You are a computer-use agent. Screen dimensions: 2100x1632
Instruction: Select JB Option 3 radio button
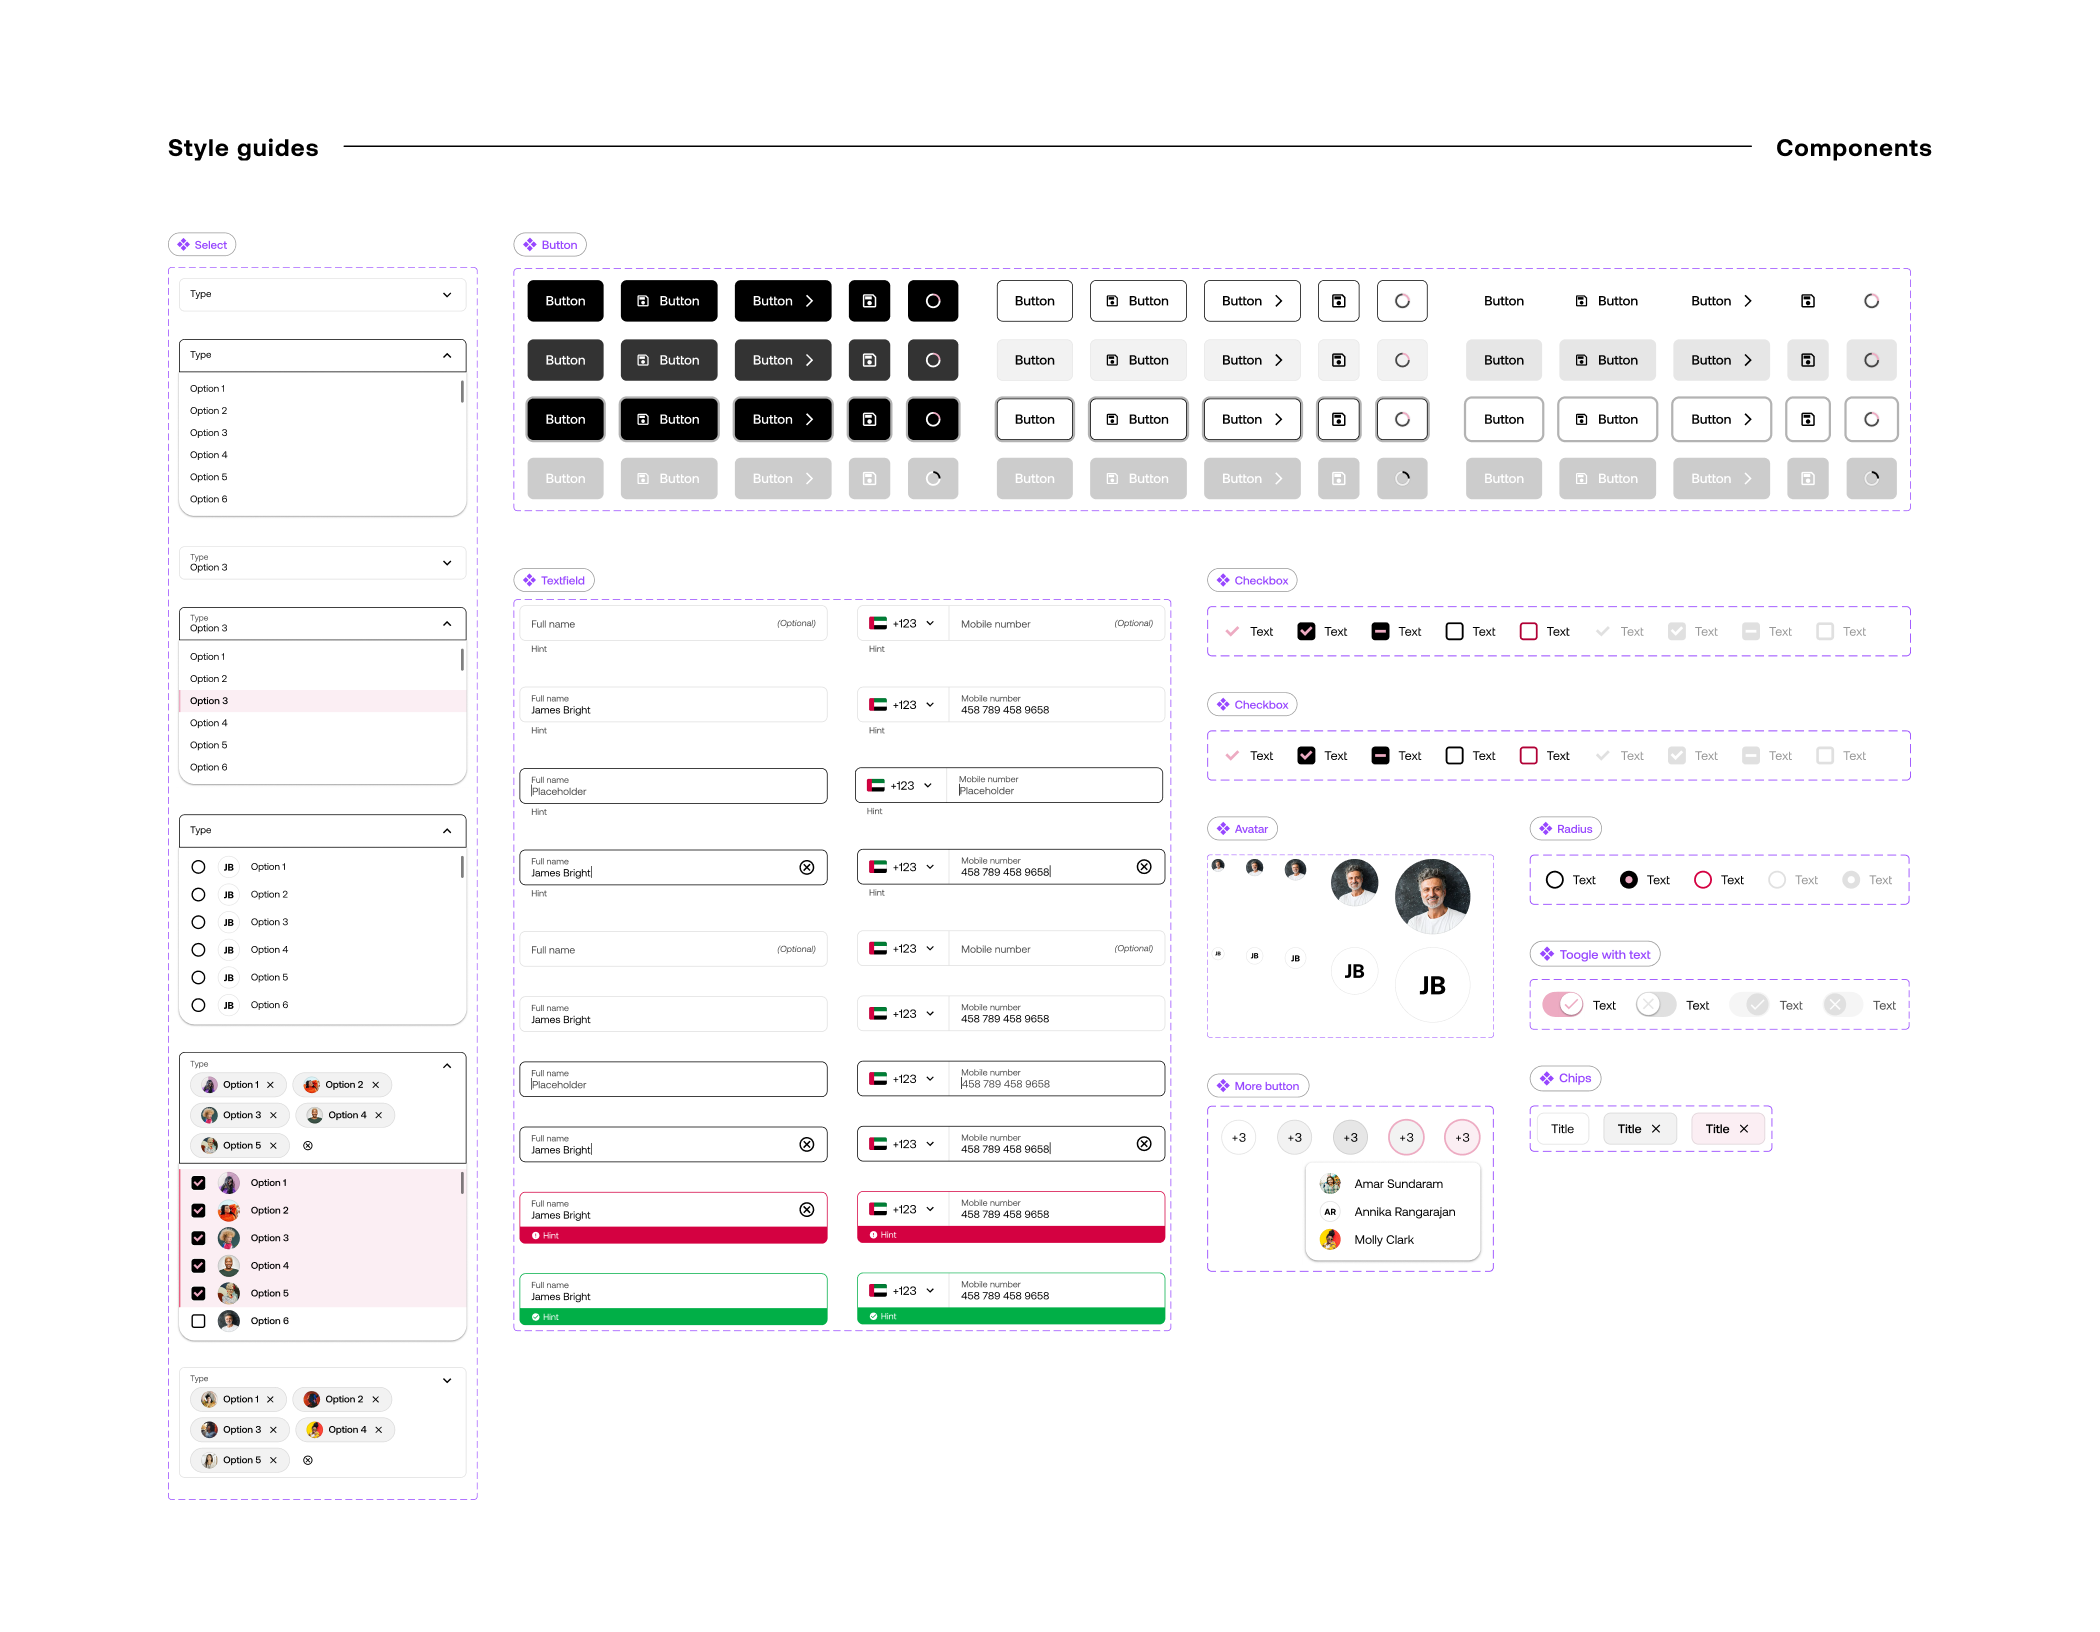pos(199,922)
